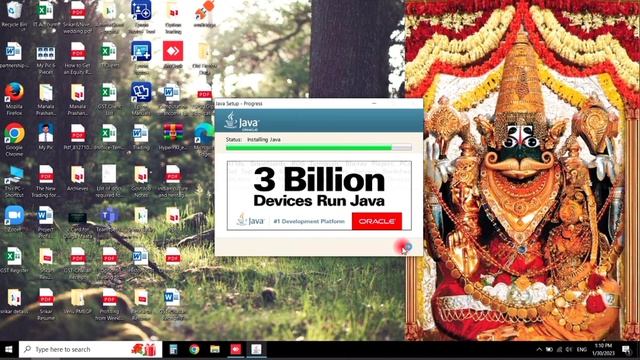Open the volume icon in system tray
This screenshot has height=360, width=640.
(569, 349)
